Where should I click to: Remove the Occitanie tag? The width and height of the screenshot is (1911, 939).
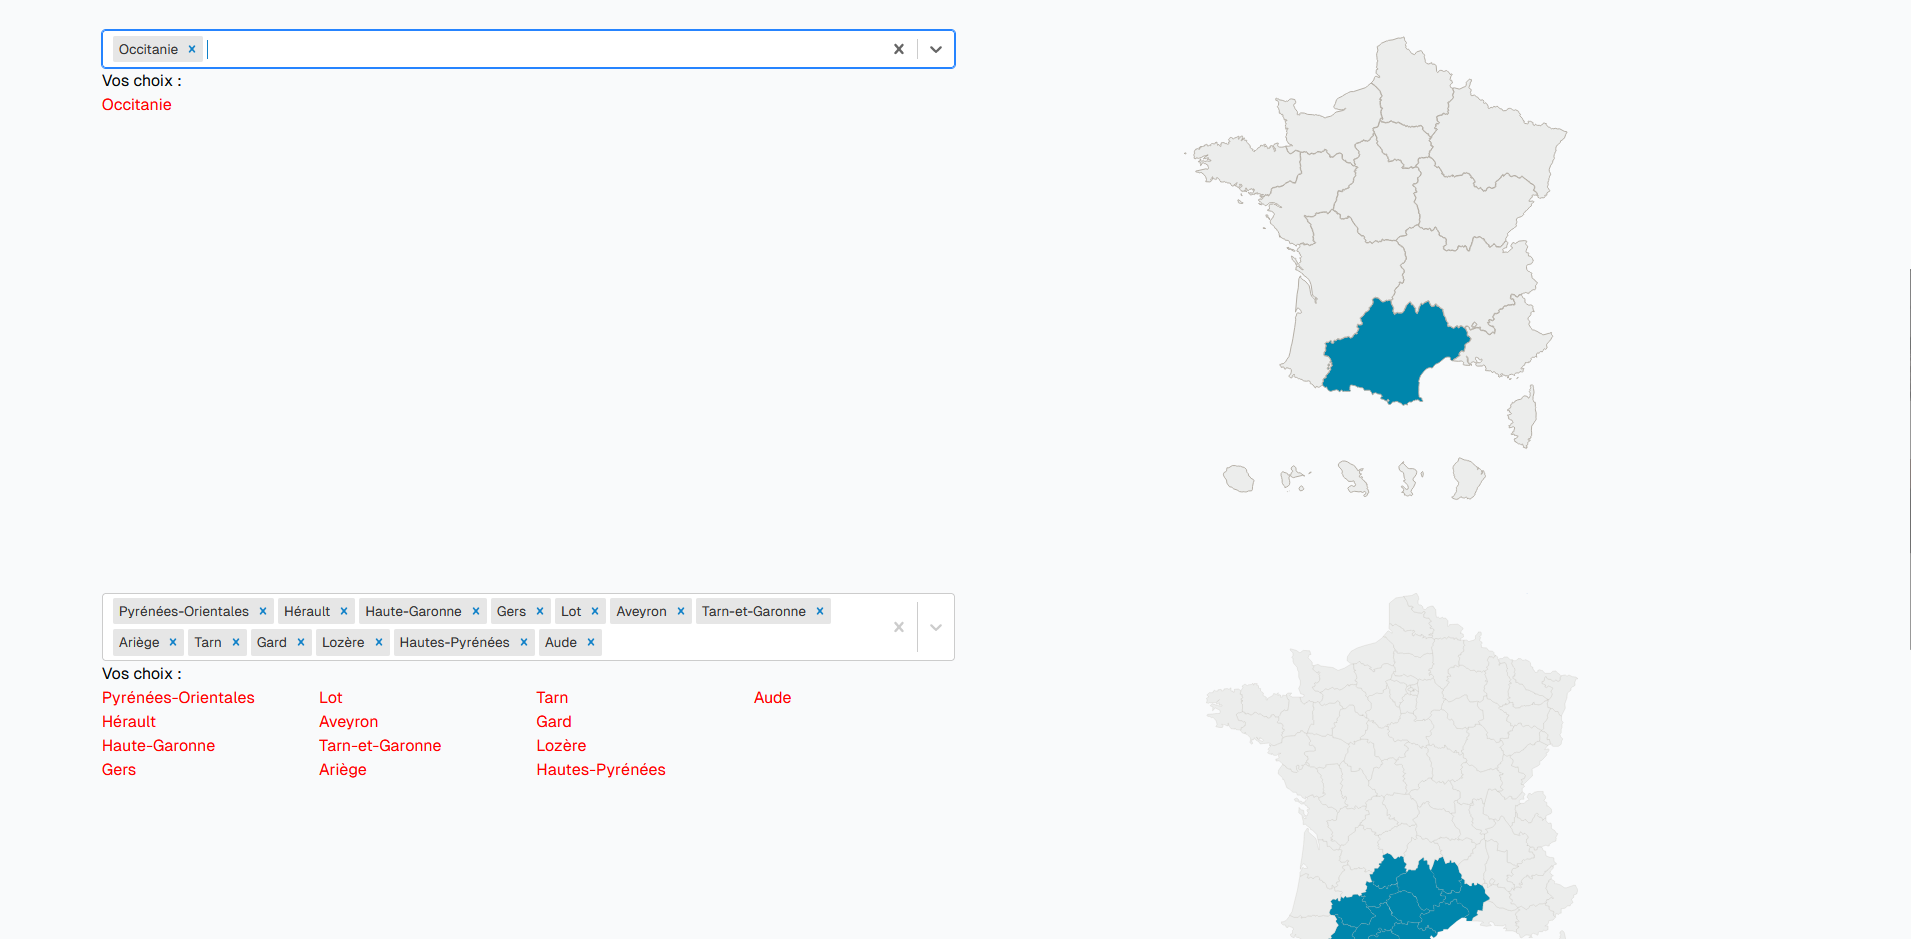(x=192, y=49)
